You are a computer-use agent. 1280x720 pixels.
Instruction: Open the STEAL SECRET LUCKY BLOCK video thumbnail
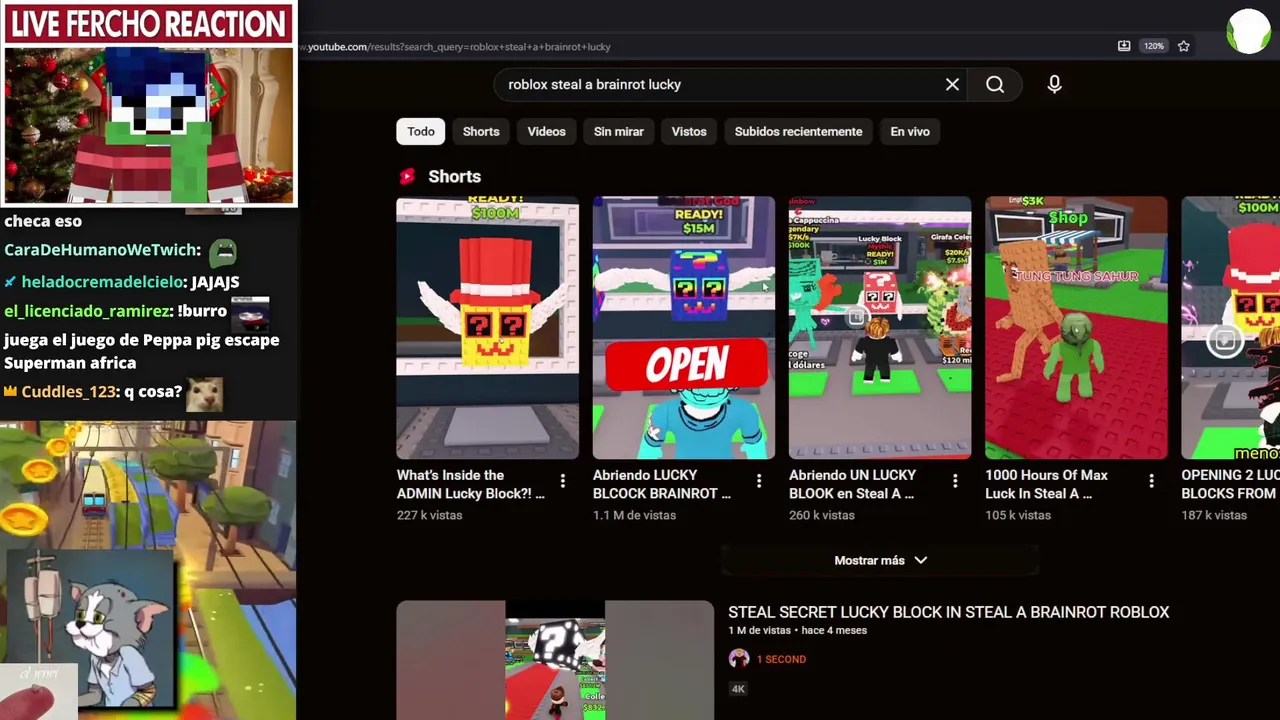click(555, 660)
